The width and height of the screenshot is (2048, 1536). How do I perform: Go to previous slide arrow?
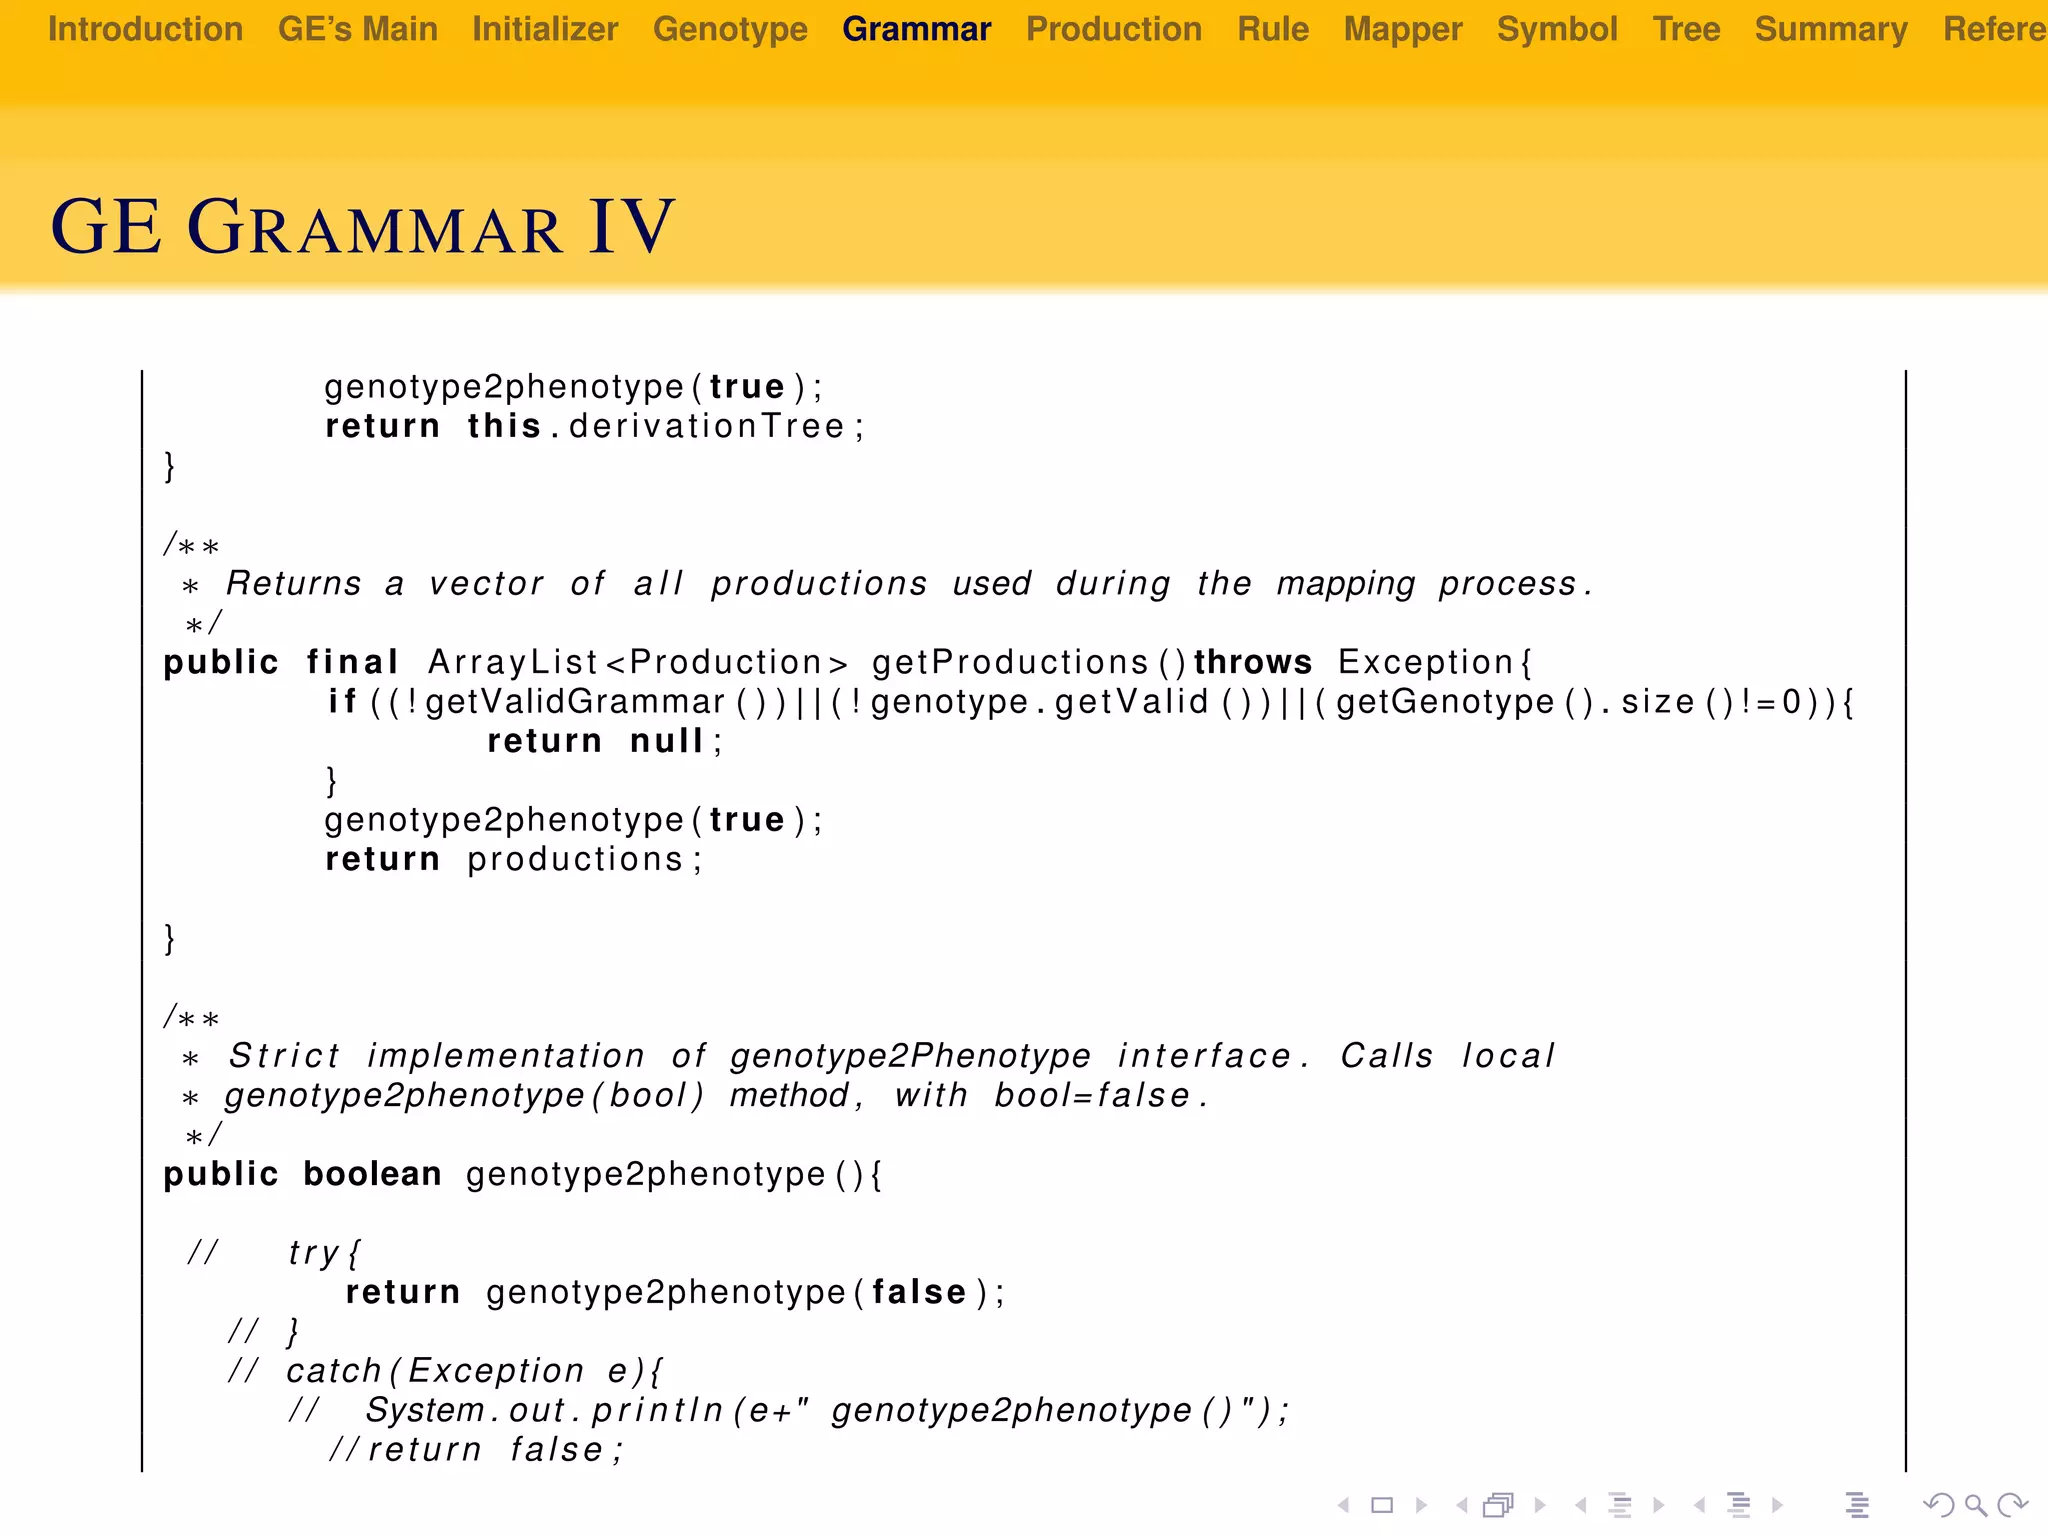coord(1344,1505)
